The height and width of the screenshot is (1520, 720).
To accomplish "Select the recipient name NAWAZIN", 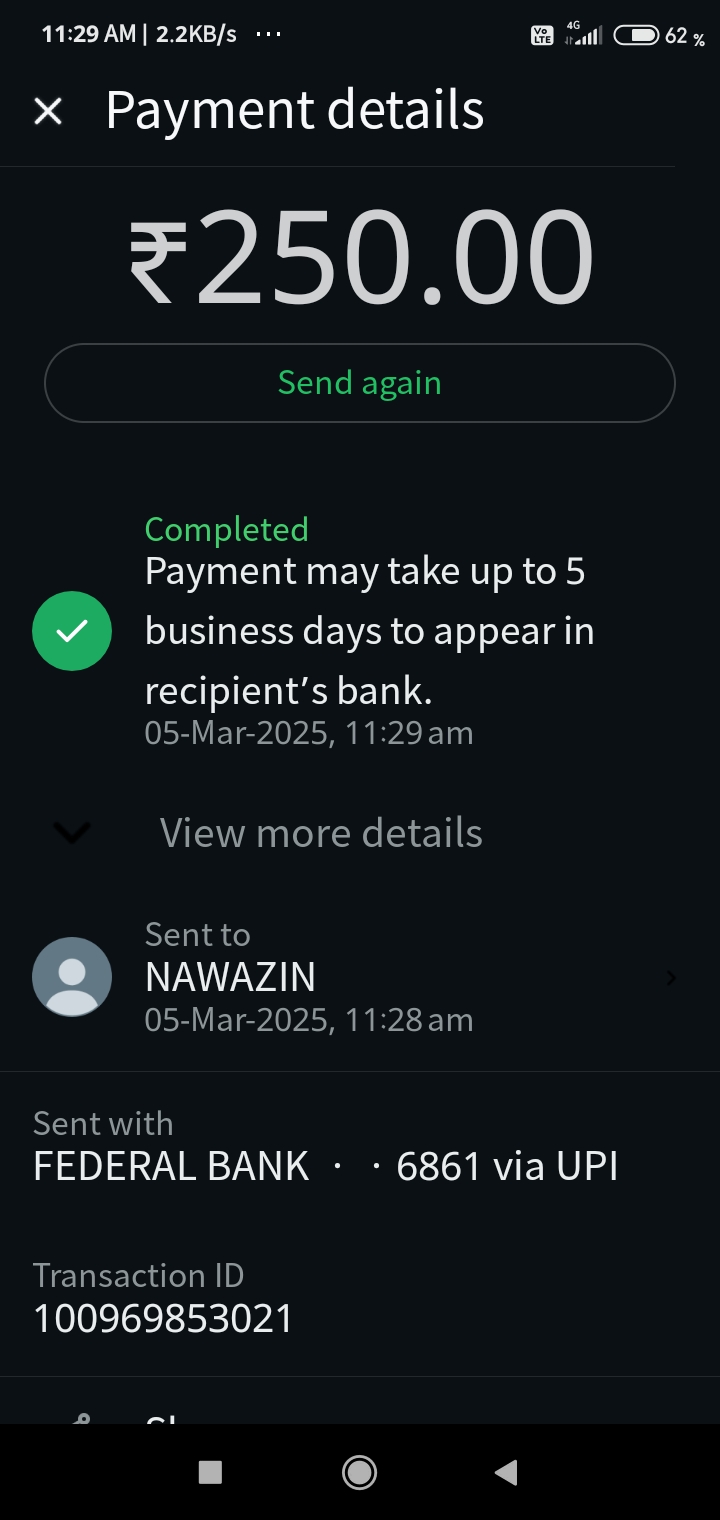I will pyautogui.click(x=230, y=977).
